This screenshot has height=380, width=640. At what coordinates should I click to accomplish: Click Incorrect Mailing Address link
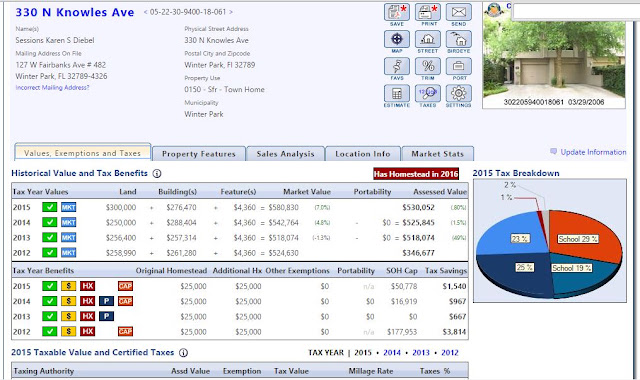click(x=52, y=87)
